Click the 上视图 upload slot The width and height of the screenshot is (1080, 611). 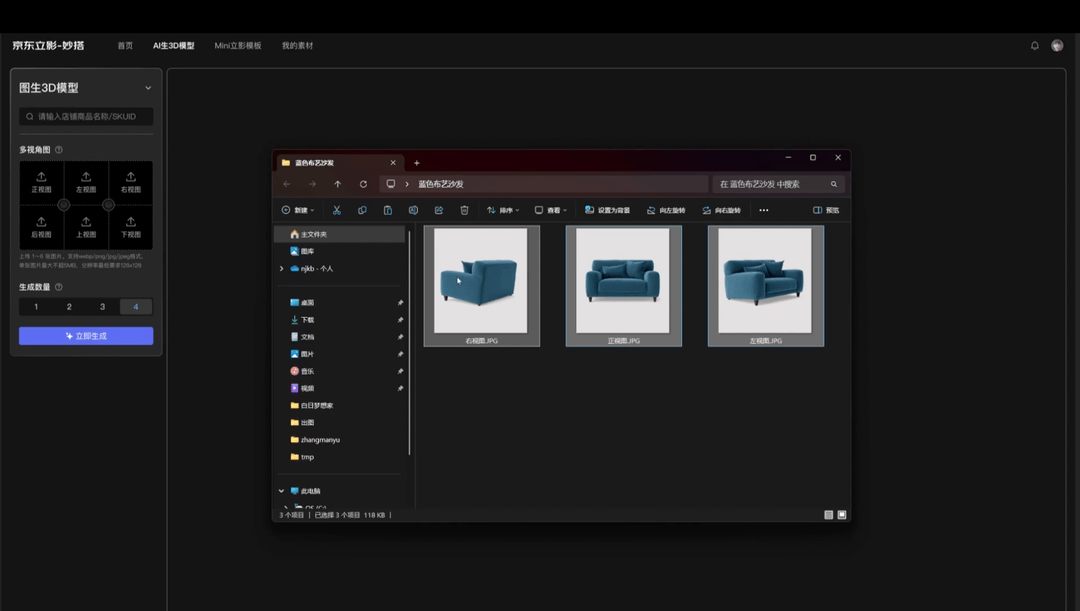86,227
